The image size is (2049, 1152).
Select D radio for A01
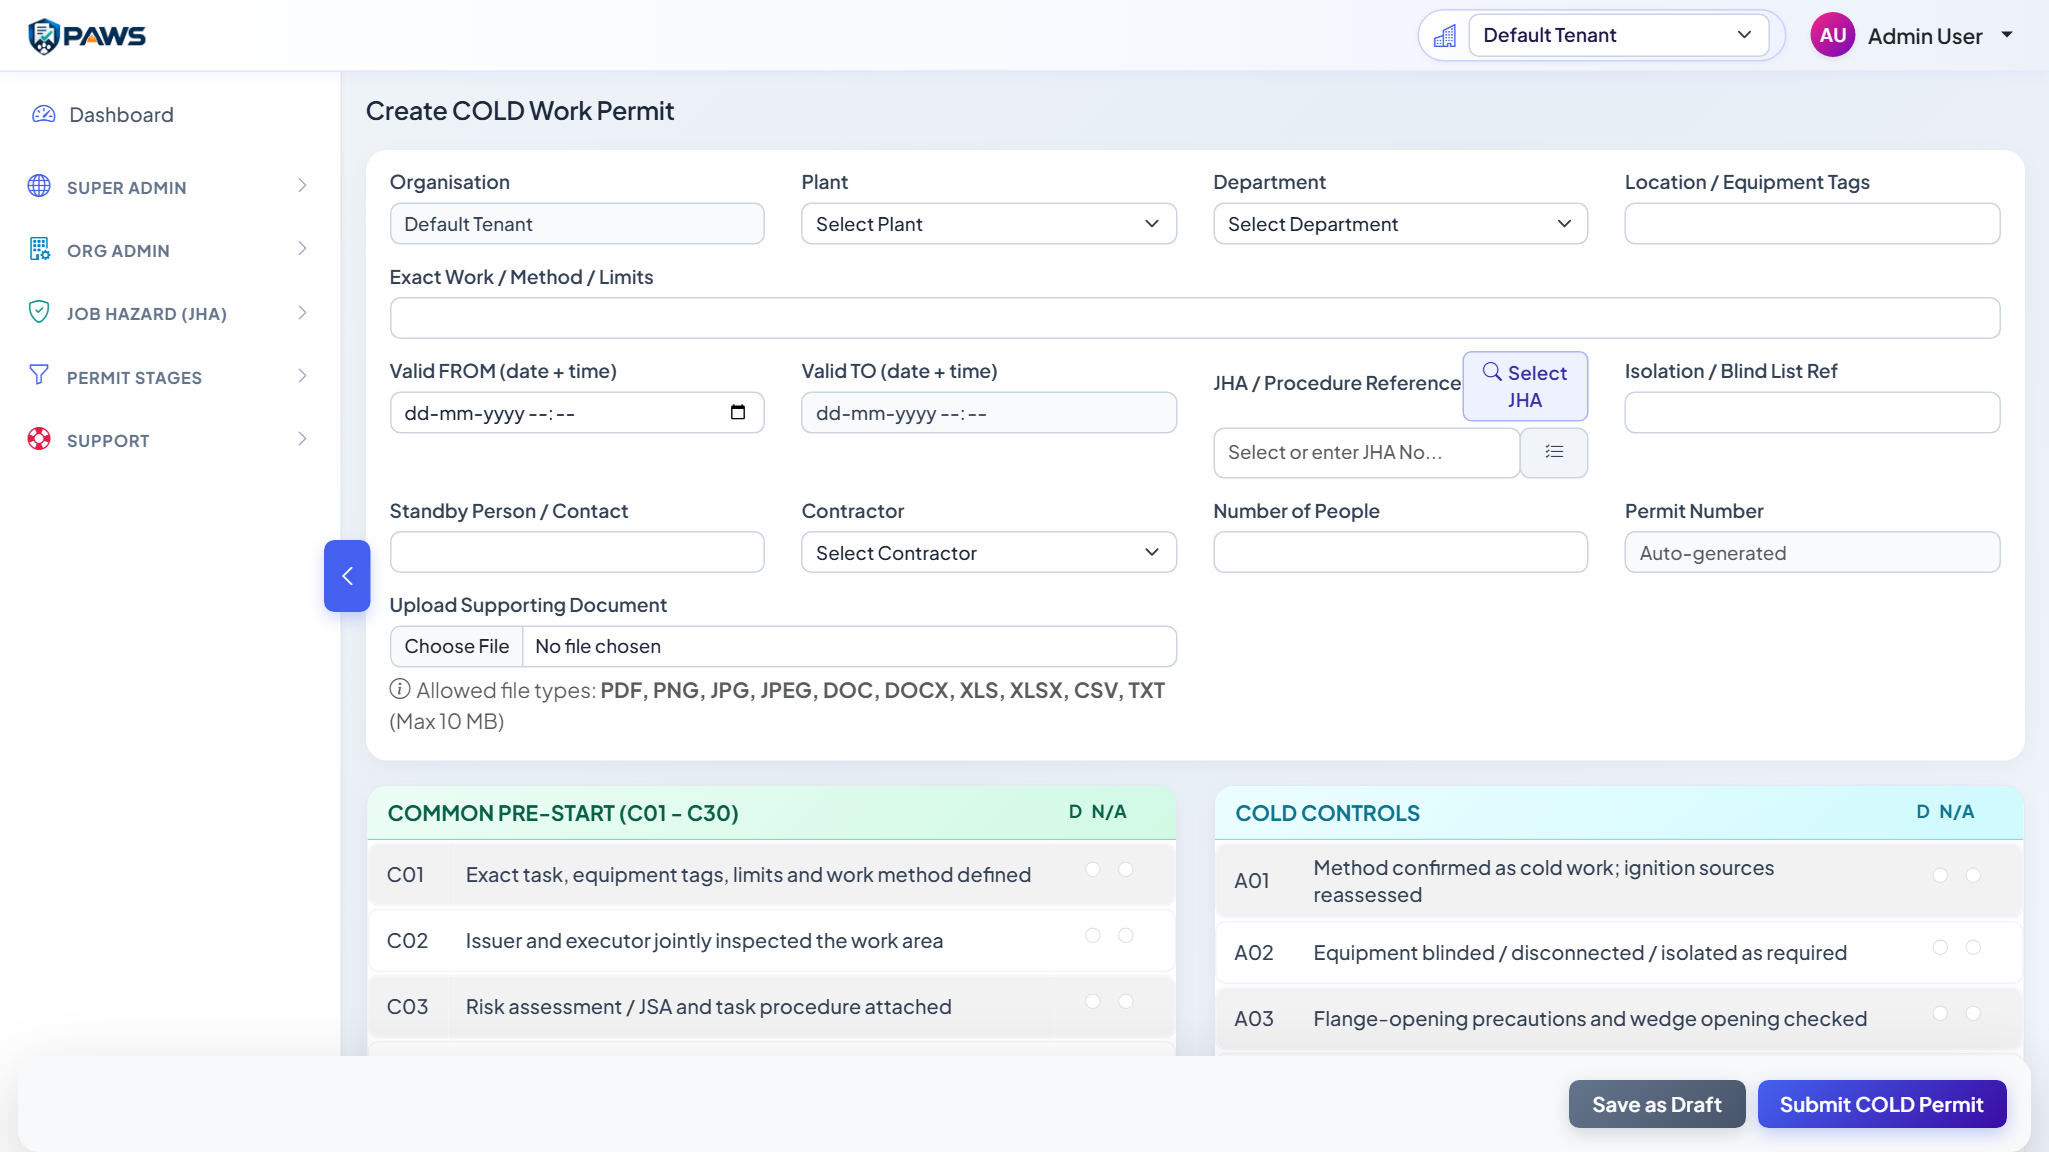pyautogui.click(x=1940, y=875)
